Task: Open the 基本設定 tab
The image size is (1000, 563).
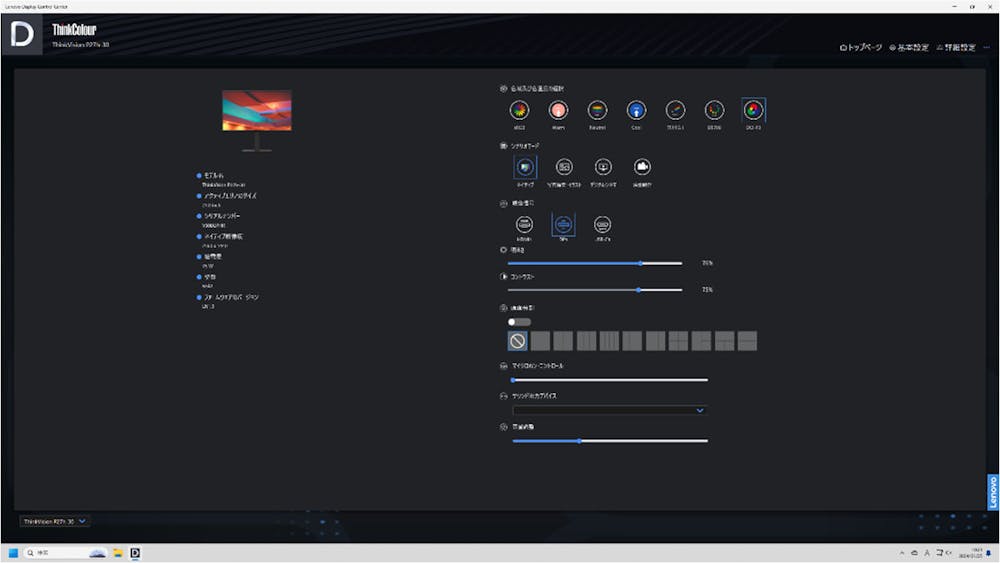Action: point(909,48)
